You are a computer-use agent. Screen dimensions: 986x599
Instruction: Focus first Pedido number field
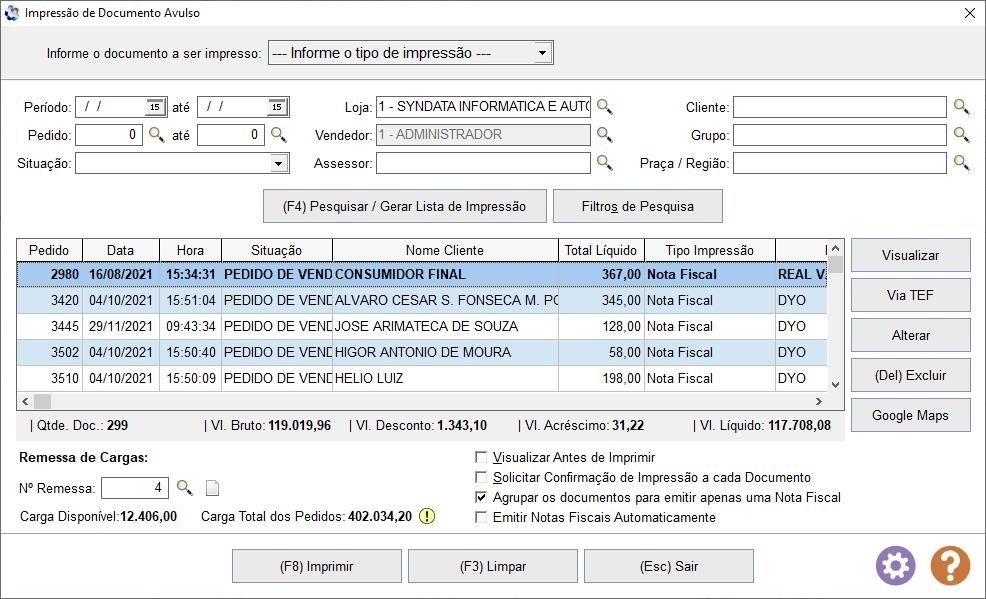(x=109, y=135)
